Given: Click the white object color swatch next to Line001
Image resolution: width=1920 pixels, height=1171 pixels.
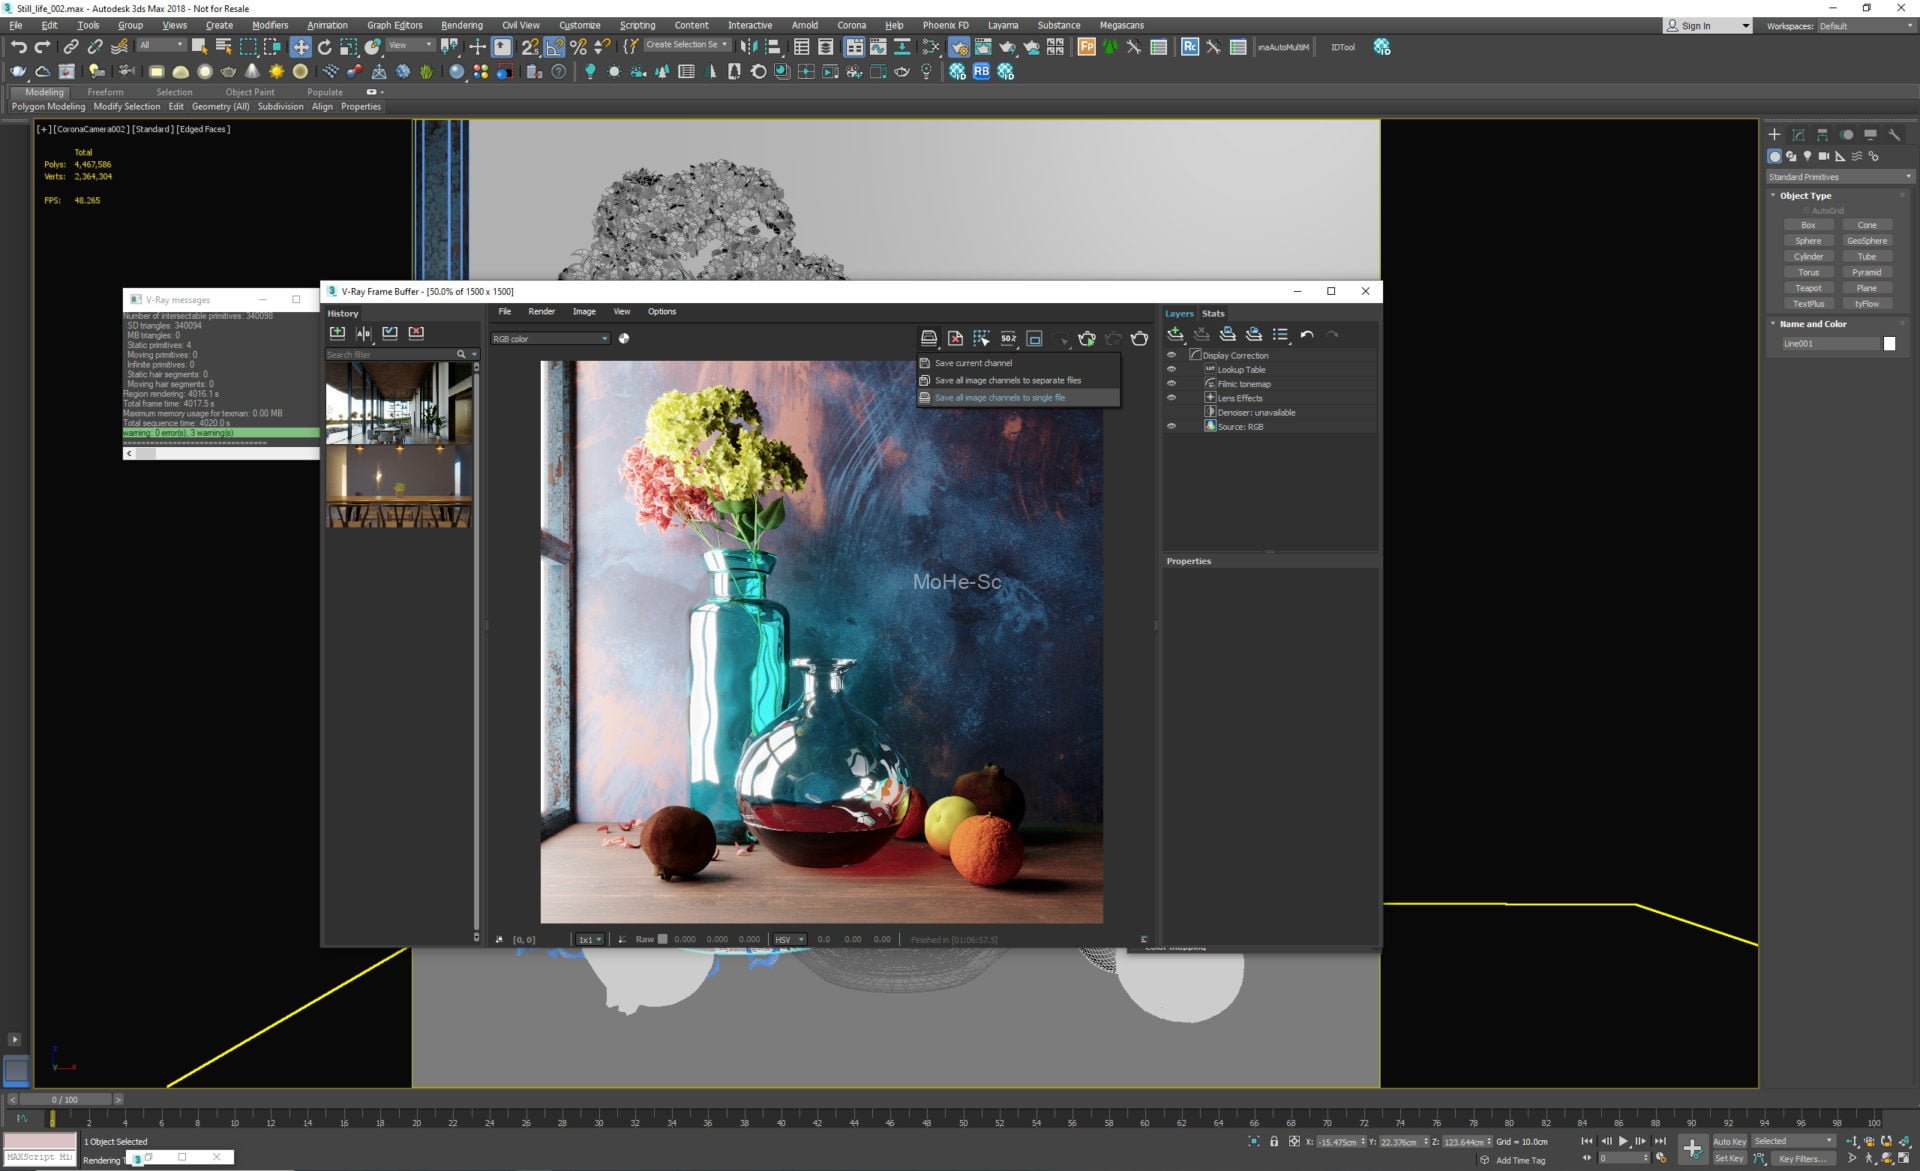Looking at the screenshot, I should click(x=1889, y=344).
